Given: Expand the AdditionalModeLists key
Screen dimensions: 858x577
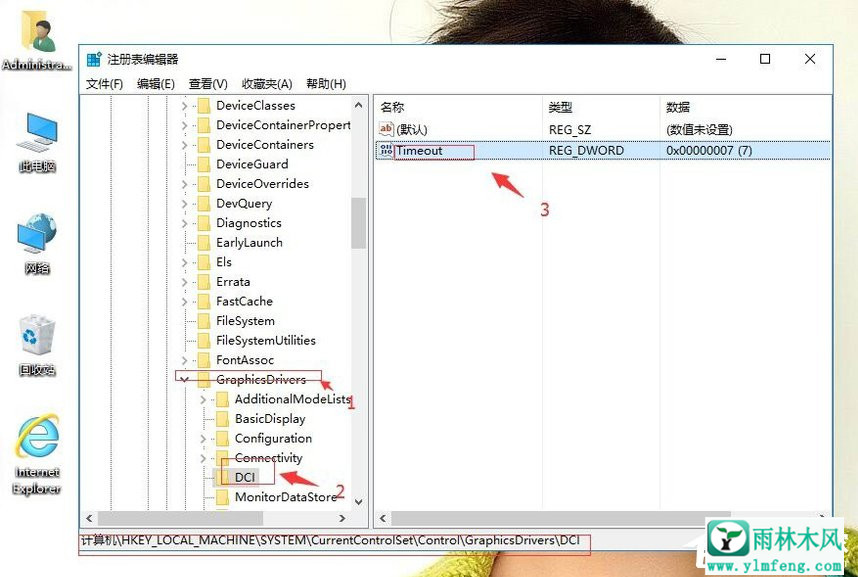Looking at the screenshot, I should [203, 400].
